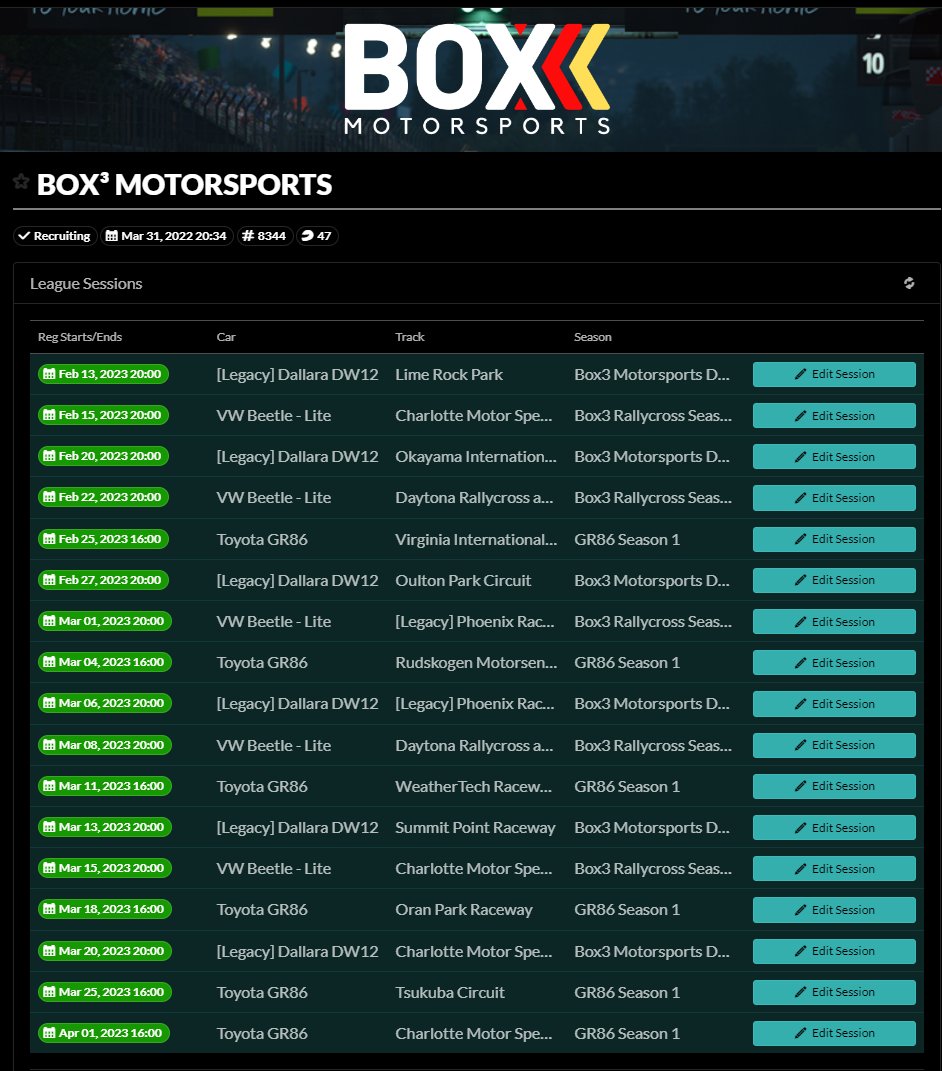Edit Session for Feb 15 Charlotte rallycross
This screenshot has width=942, height=1071.
[834, 415]
